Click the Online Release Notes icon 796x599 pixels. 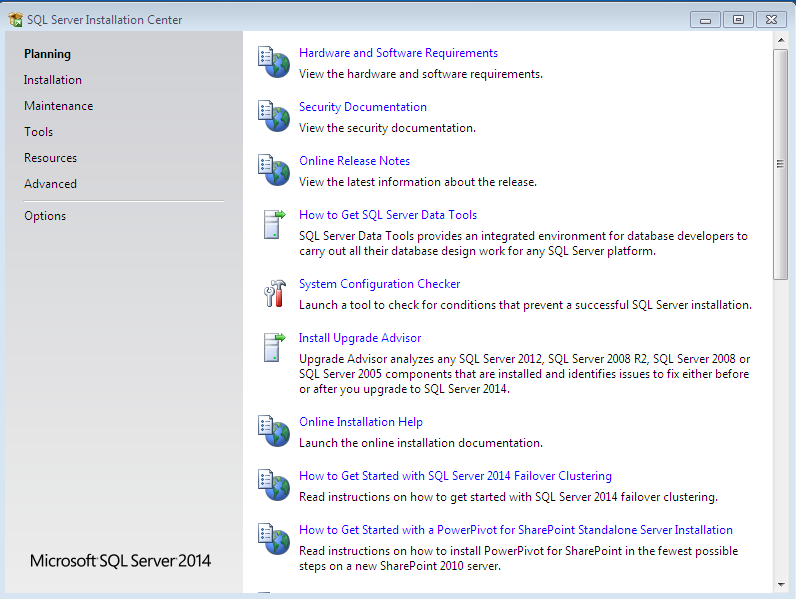coord(273,170)
